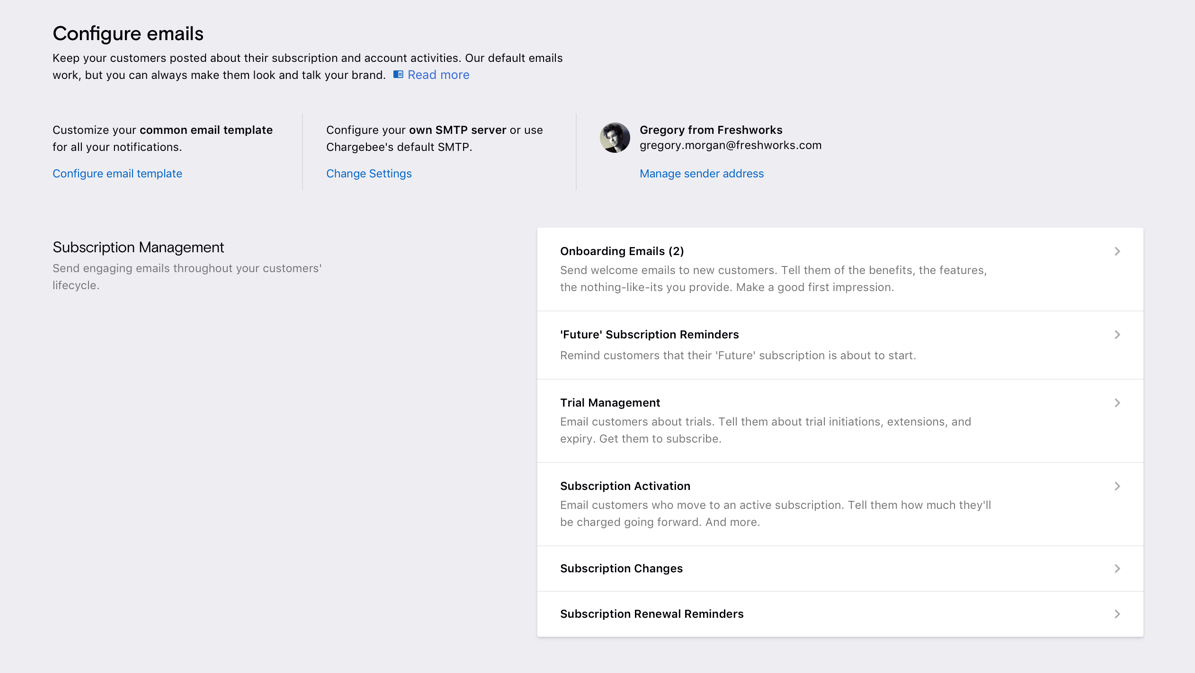Click Gregory's circular profile avatar
The height and width of the screenshot is (673, 1195).
point(614,137)
